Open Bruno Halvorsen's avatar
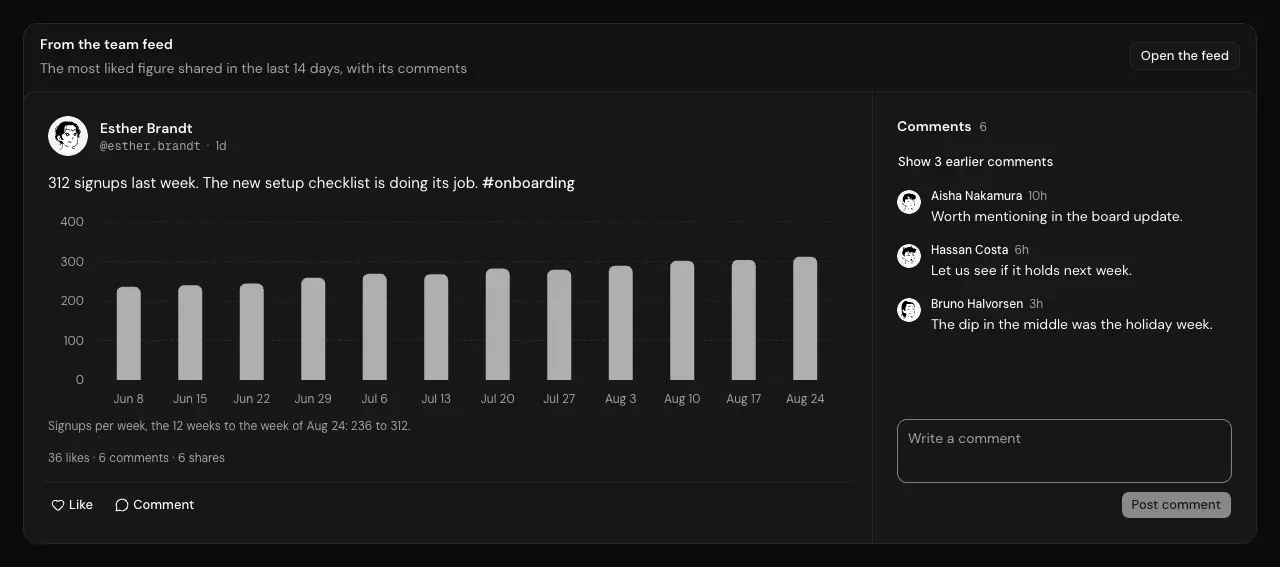 909,310
